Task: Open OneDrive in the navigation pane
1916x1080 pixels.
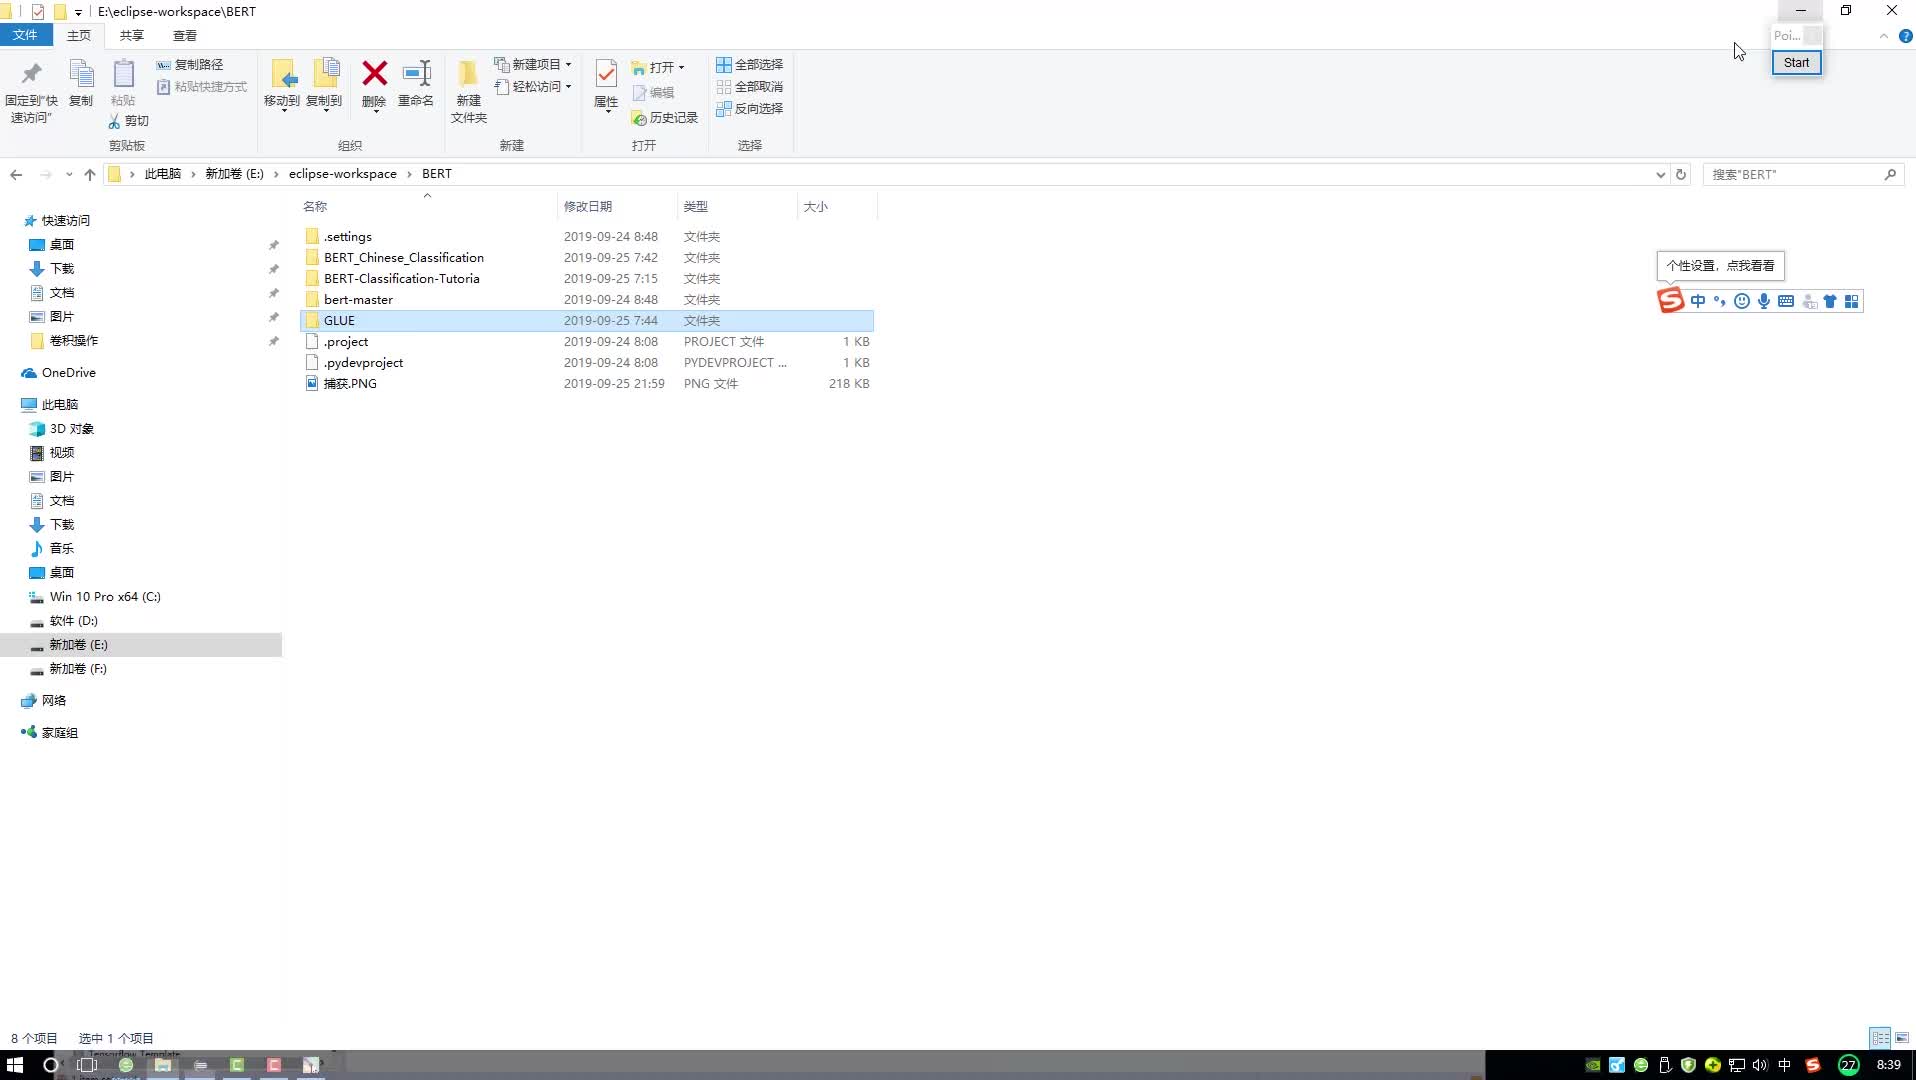Action: (x=68, y=373)
